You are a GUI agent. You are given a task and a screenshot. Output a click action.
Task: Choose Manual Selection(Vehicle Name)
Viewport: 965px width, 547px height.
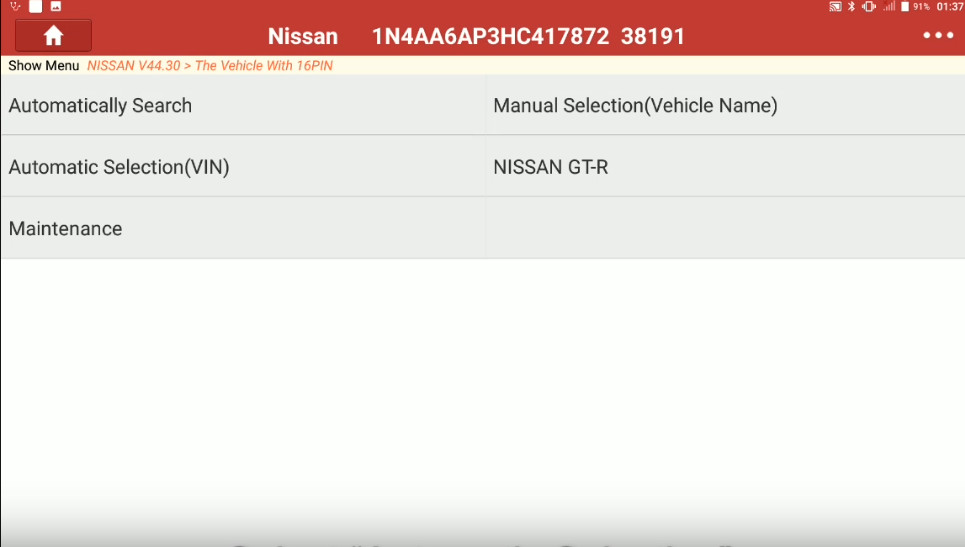725,105
